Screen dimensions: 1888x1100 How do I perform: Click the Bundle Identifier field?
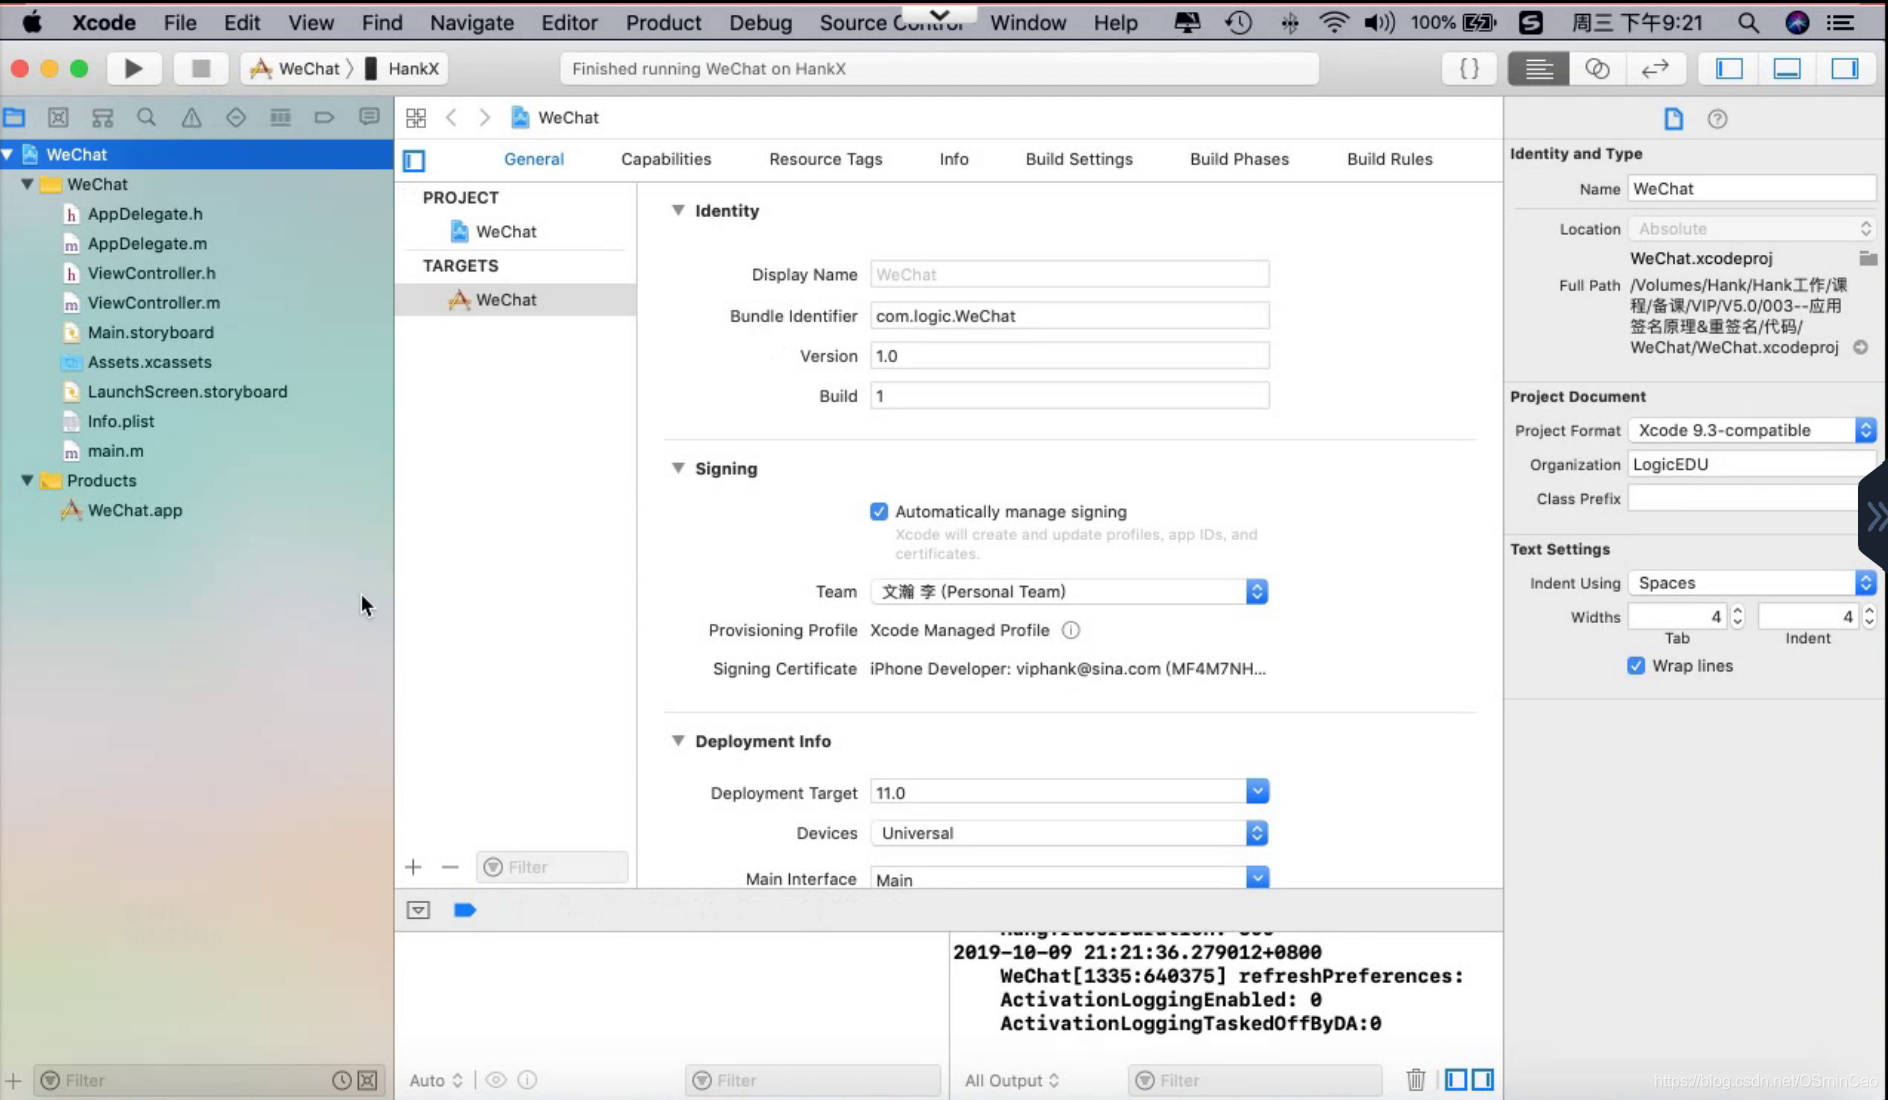click(x=1069, y=316)
